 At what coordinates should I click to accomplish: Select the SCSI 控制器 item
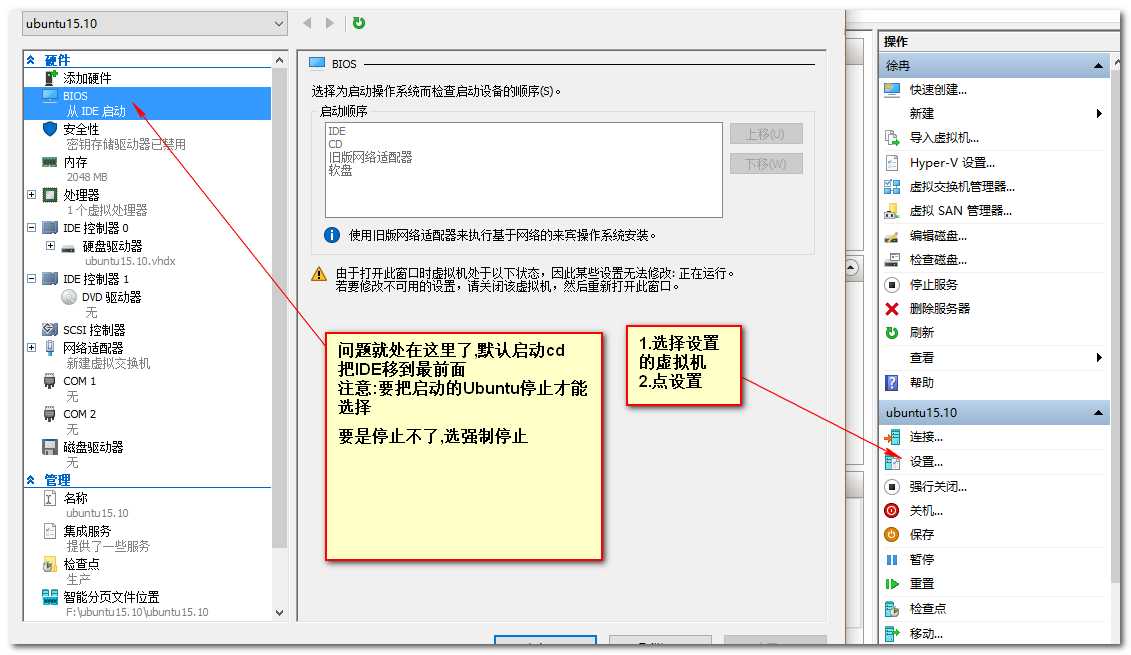click(94, 330)
